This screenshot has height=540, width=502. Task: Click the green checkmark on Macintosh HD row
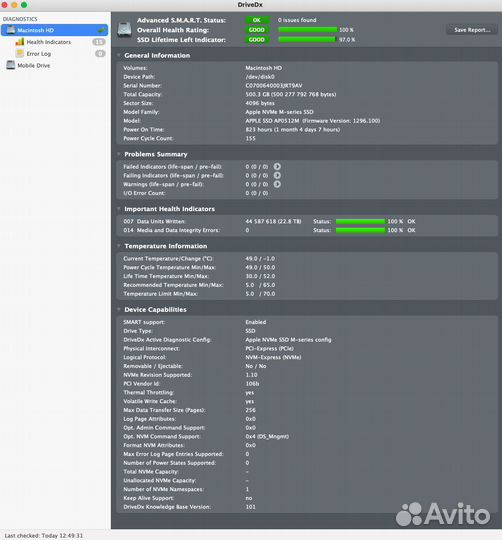[x=101, y=30]
